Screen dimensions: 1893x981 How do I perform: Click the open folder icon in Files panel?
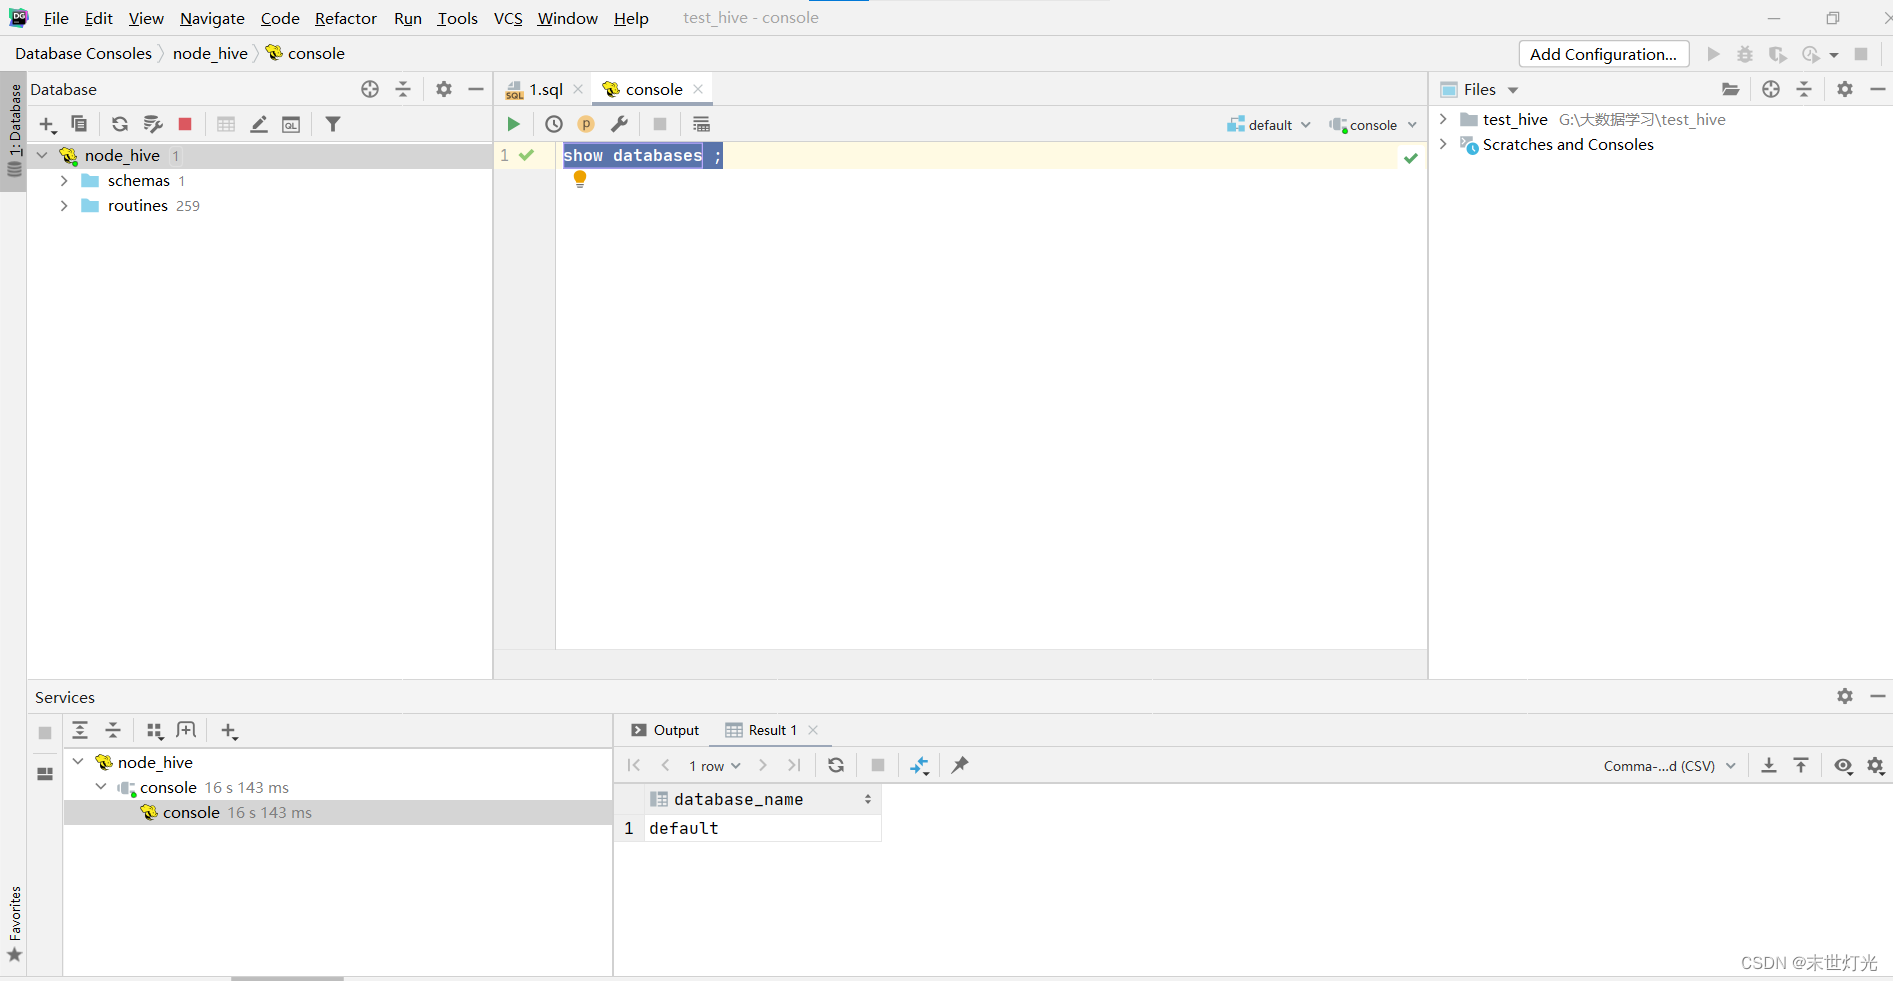1730,89
